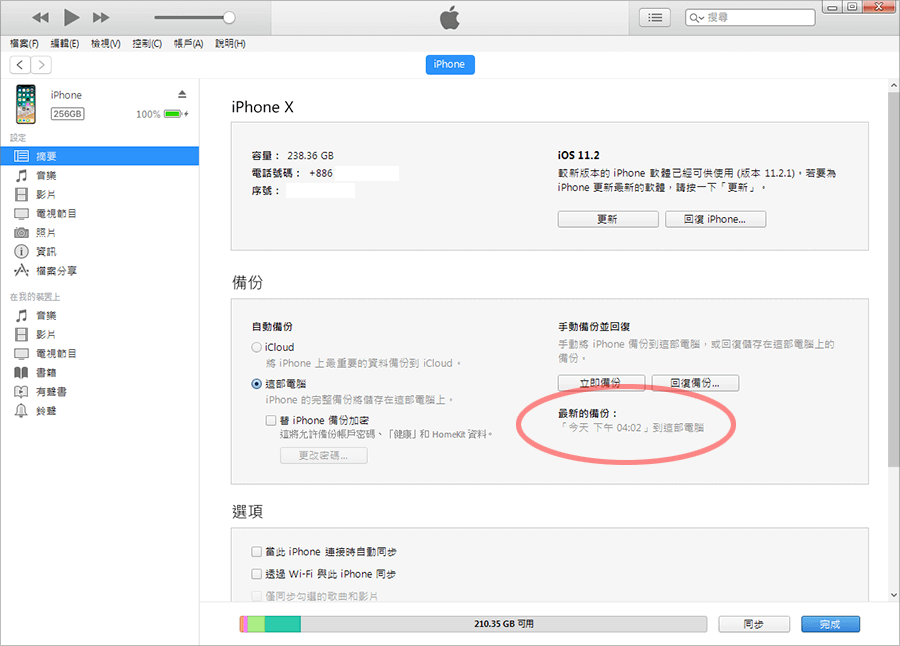
Task: Click the 回復 iPhone... button
Action: click(715, 219)
